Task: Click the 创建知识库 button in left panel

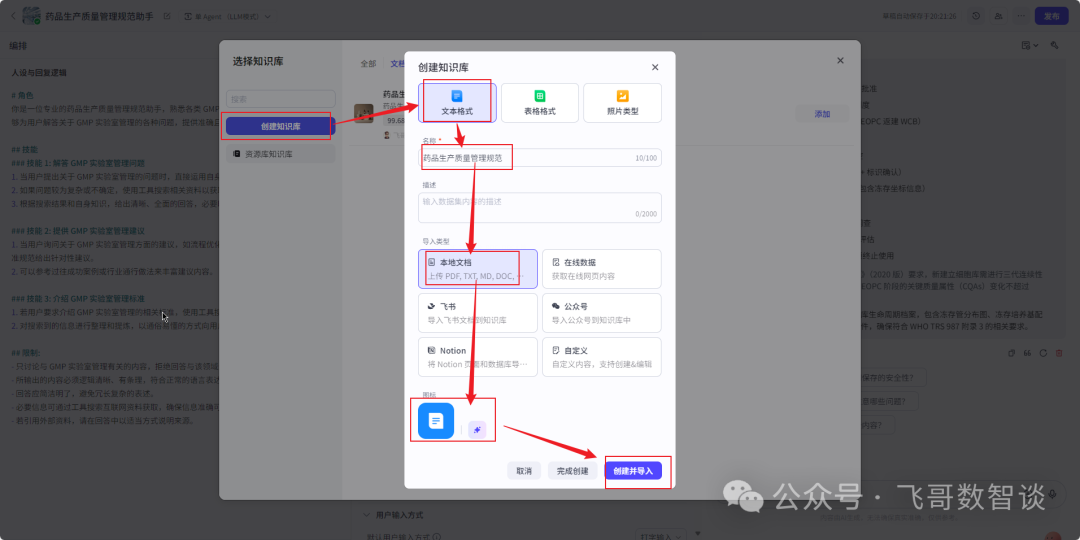Action: [x=280, y=126]
